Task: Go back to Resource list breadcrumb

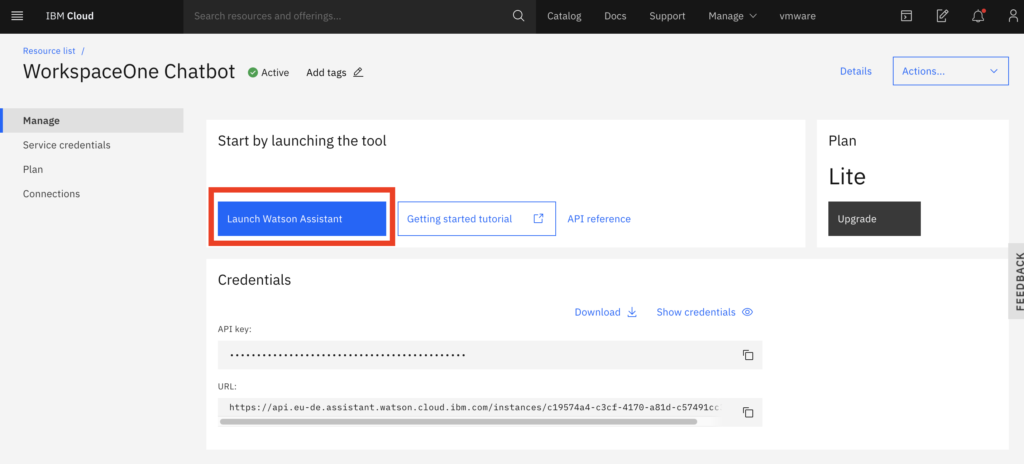Action: click(x=49, y=50)
